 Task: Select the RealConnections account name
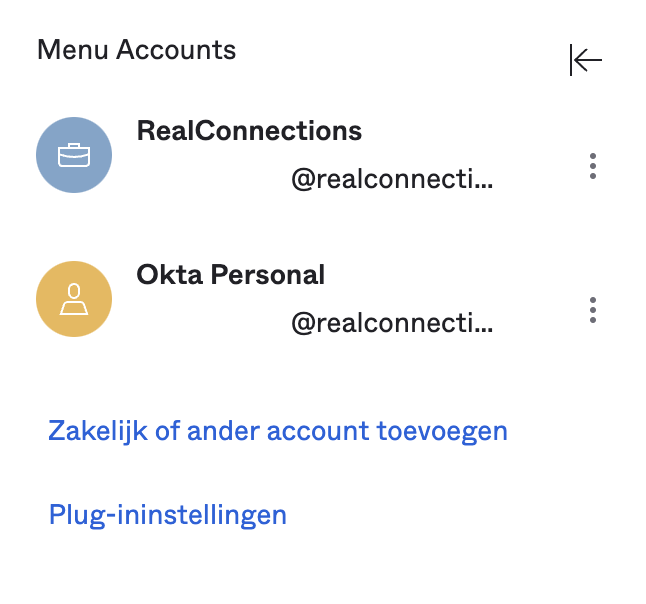[249, 131]
